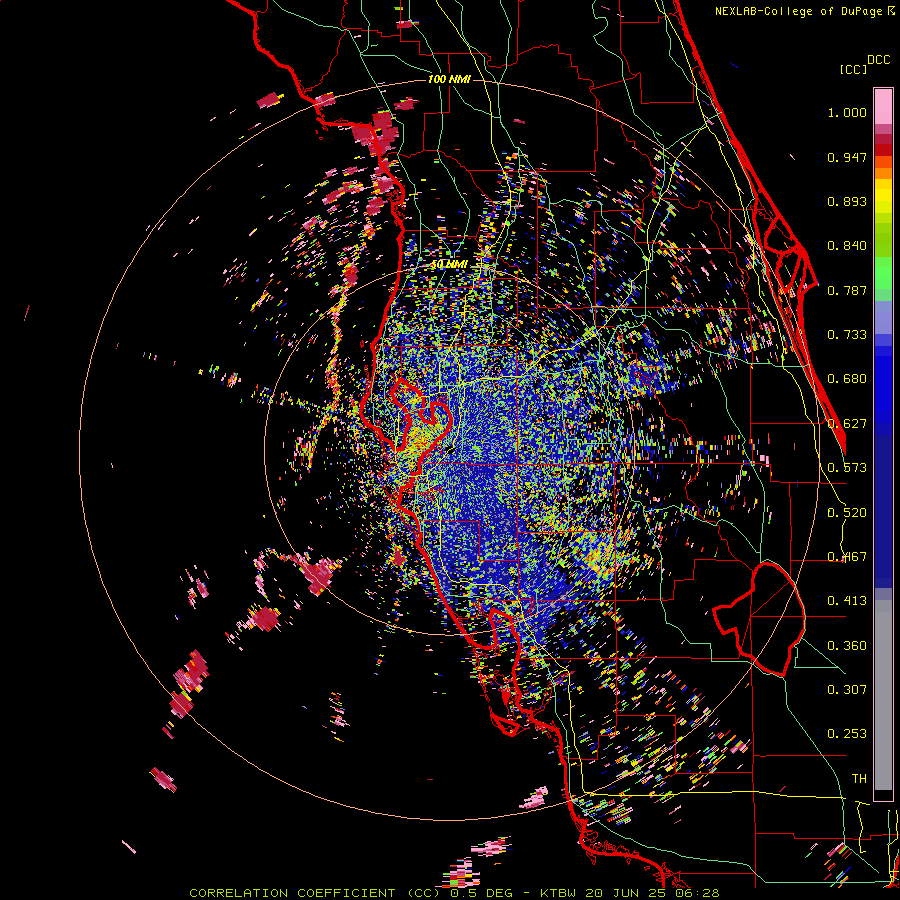Viewport: 900px width, 900px height.
Task: Select the 1.000 legend value
Action: [847, 112]
